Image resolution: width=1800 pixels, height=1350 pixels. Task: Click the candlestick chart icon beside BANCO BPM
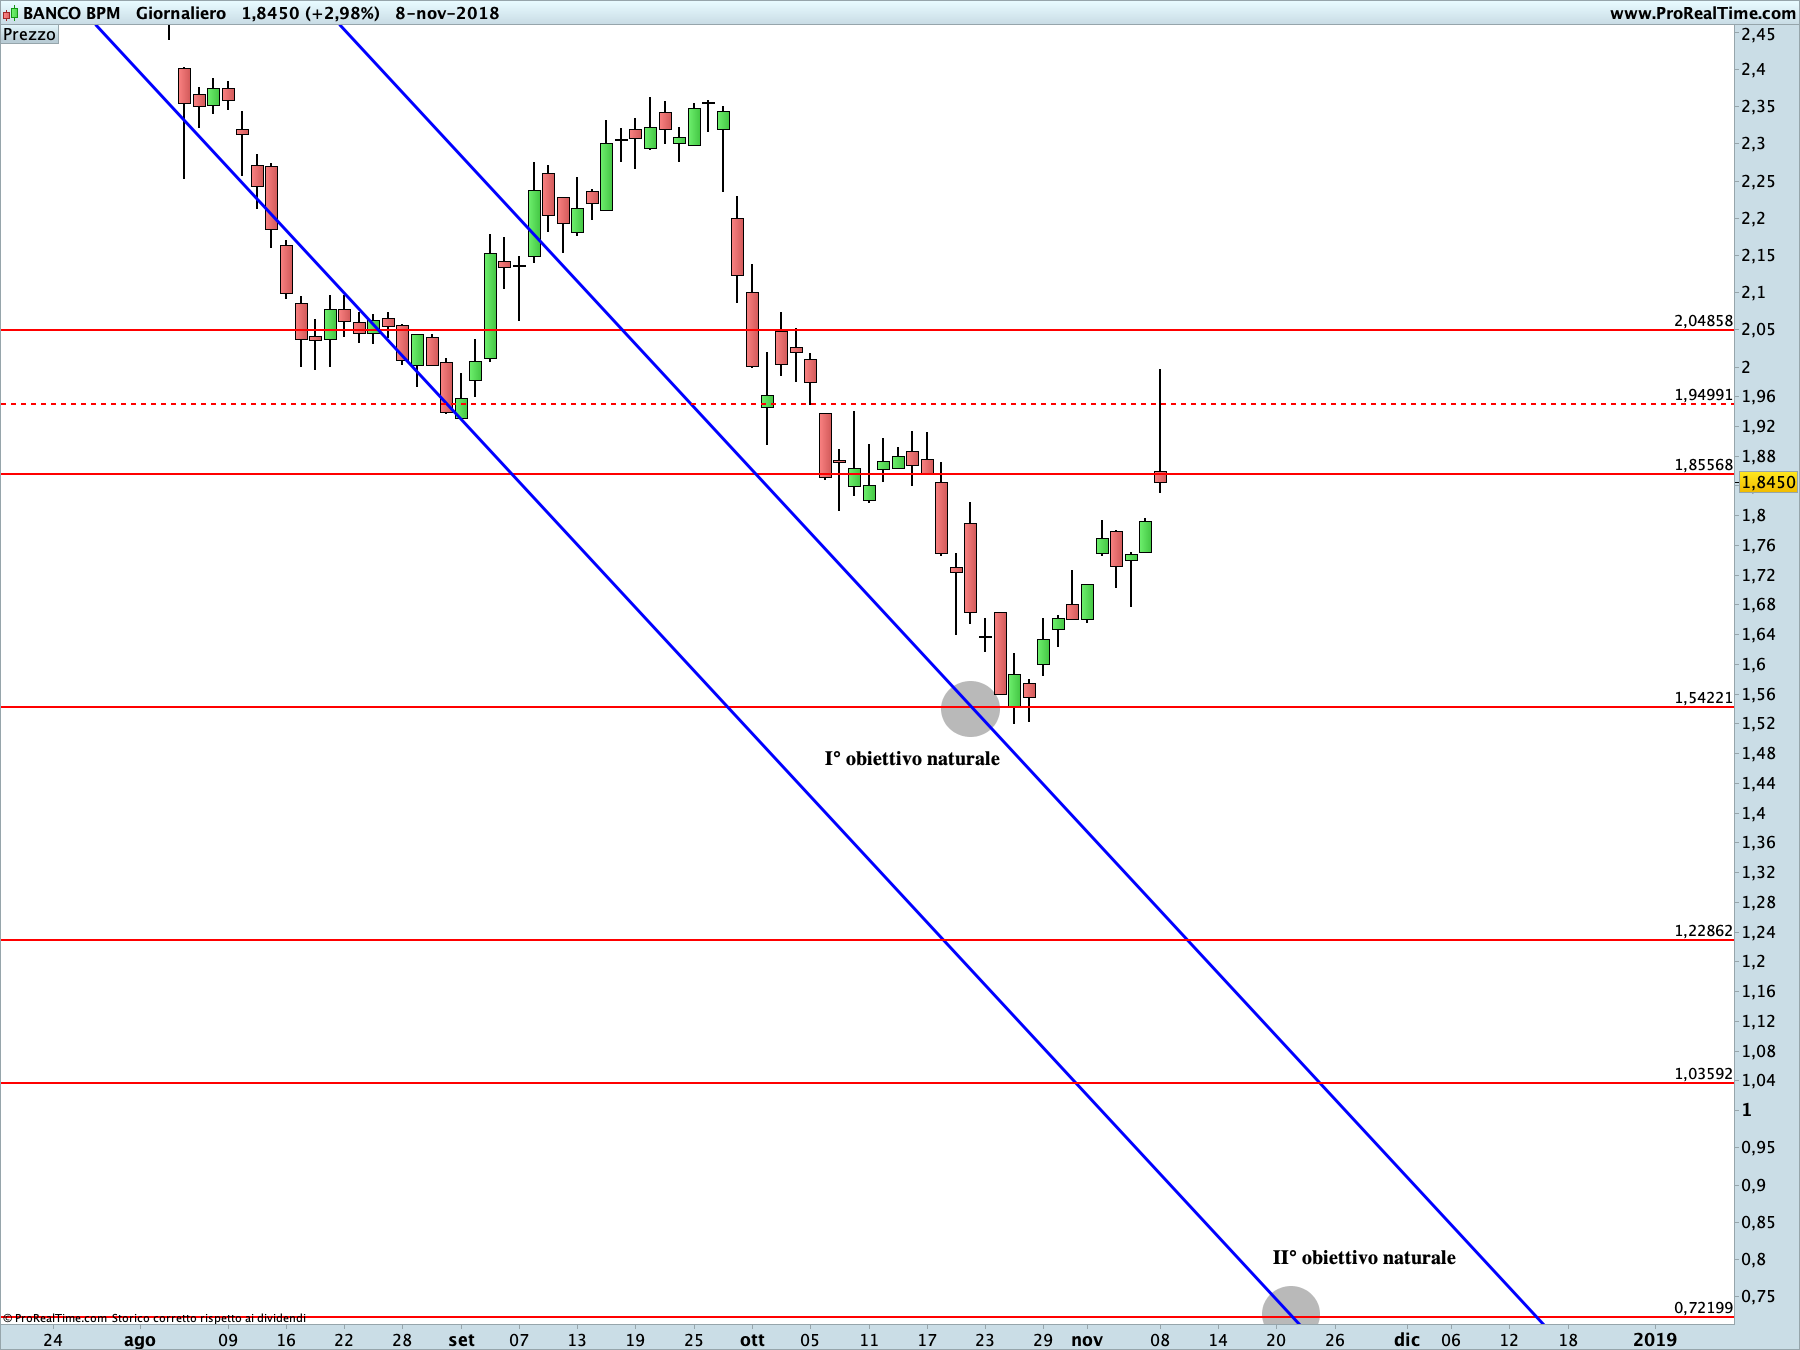(10, 13)
